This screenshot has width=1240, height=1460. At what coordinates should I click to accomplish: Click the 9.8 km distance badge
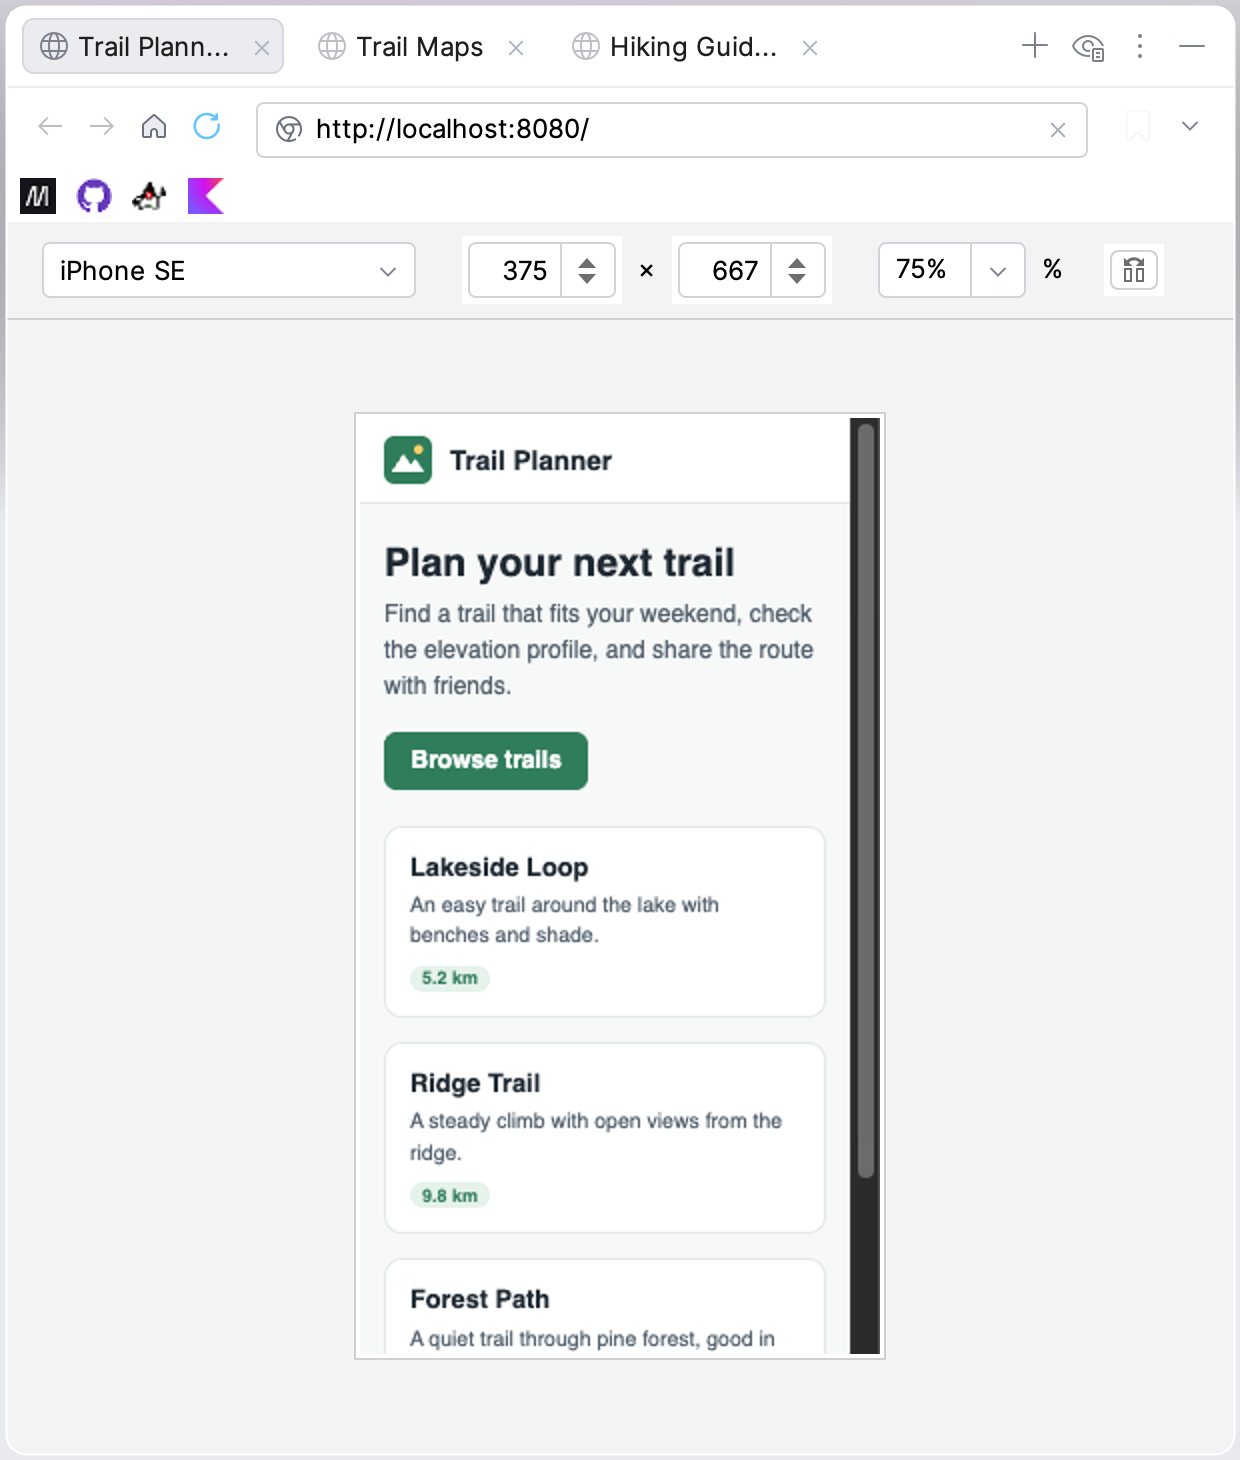point(450,1195)
